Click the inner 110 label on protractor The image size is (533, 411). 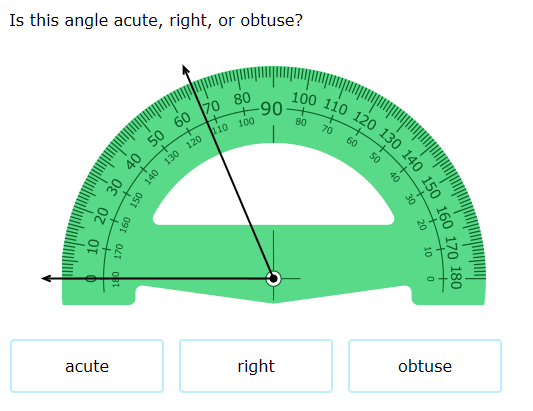tap(220, 129)
